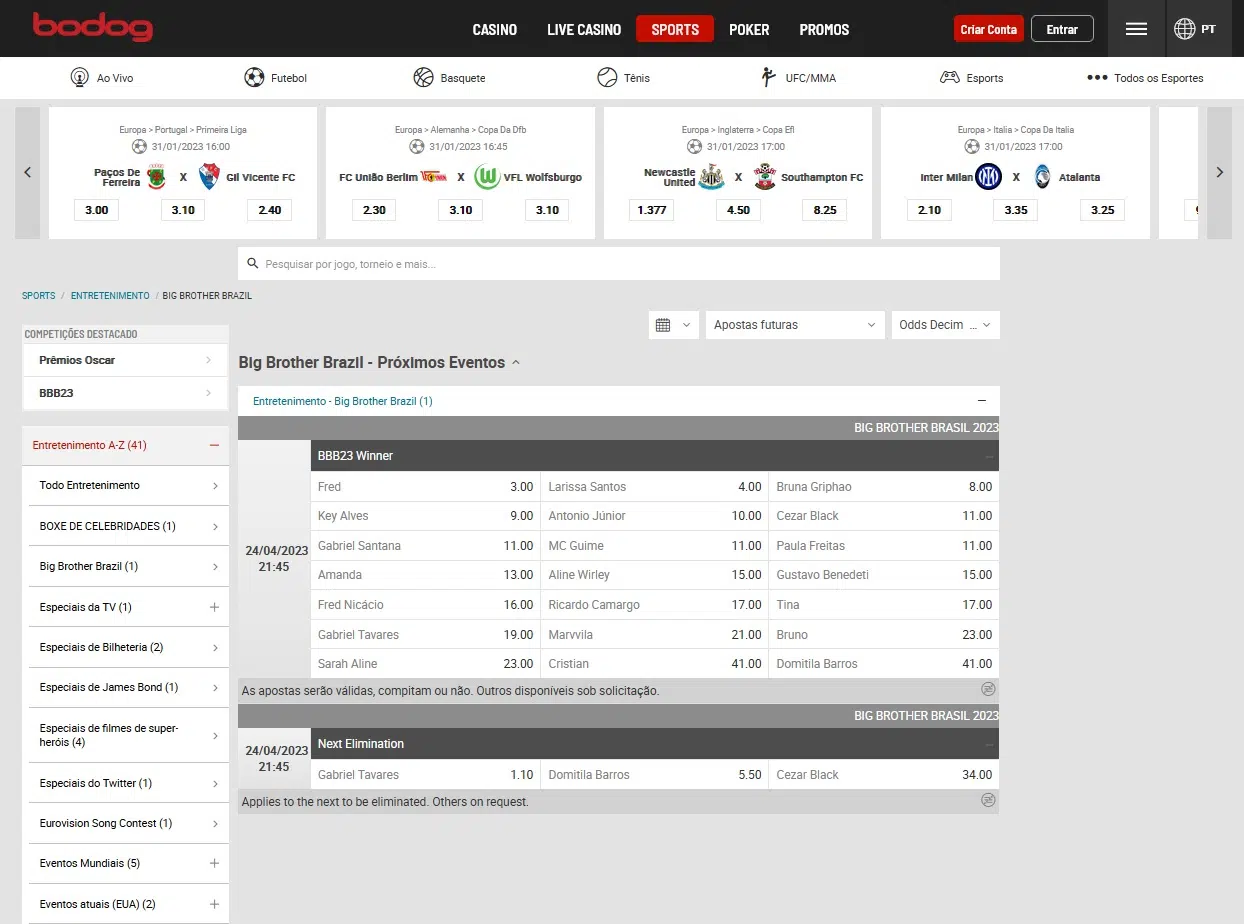This screenshot has width=1244, height=924.
Task: Click the Bodog logo
Action: (x=92, y=27)
